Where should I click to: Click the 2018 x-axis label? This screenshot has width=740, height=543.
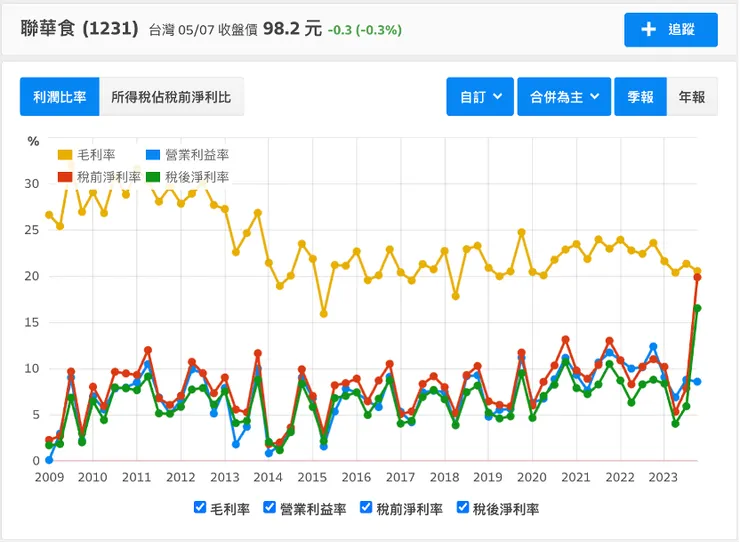[x=444, y=477]
